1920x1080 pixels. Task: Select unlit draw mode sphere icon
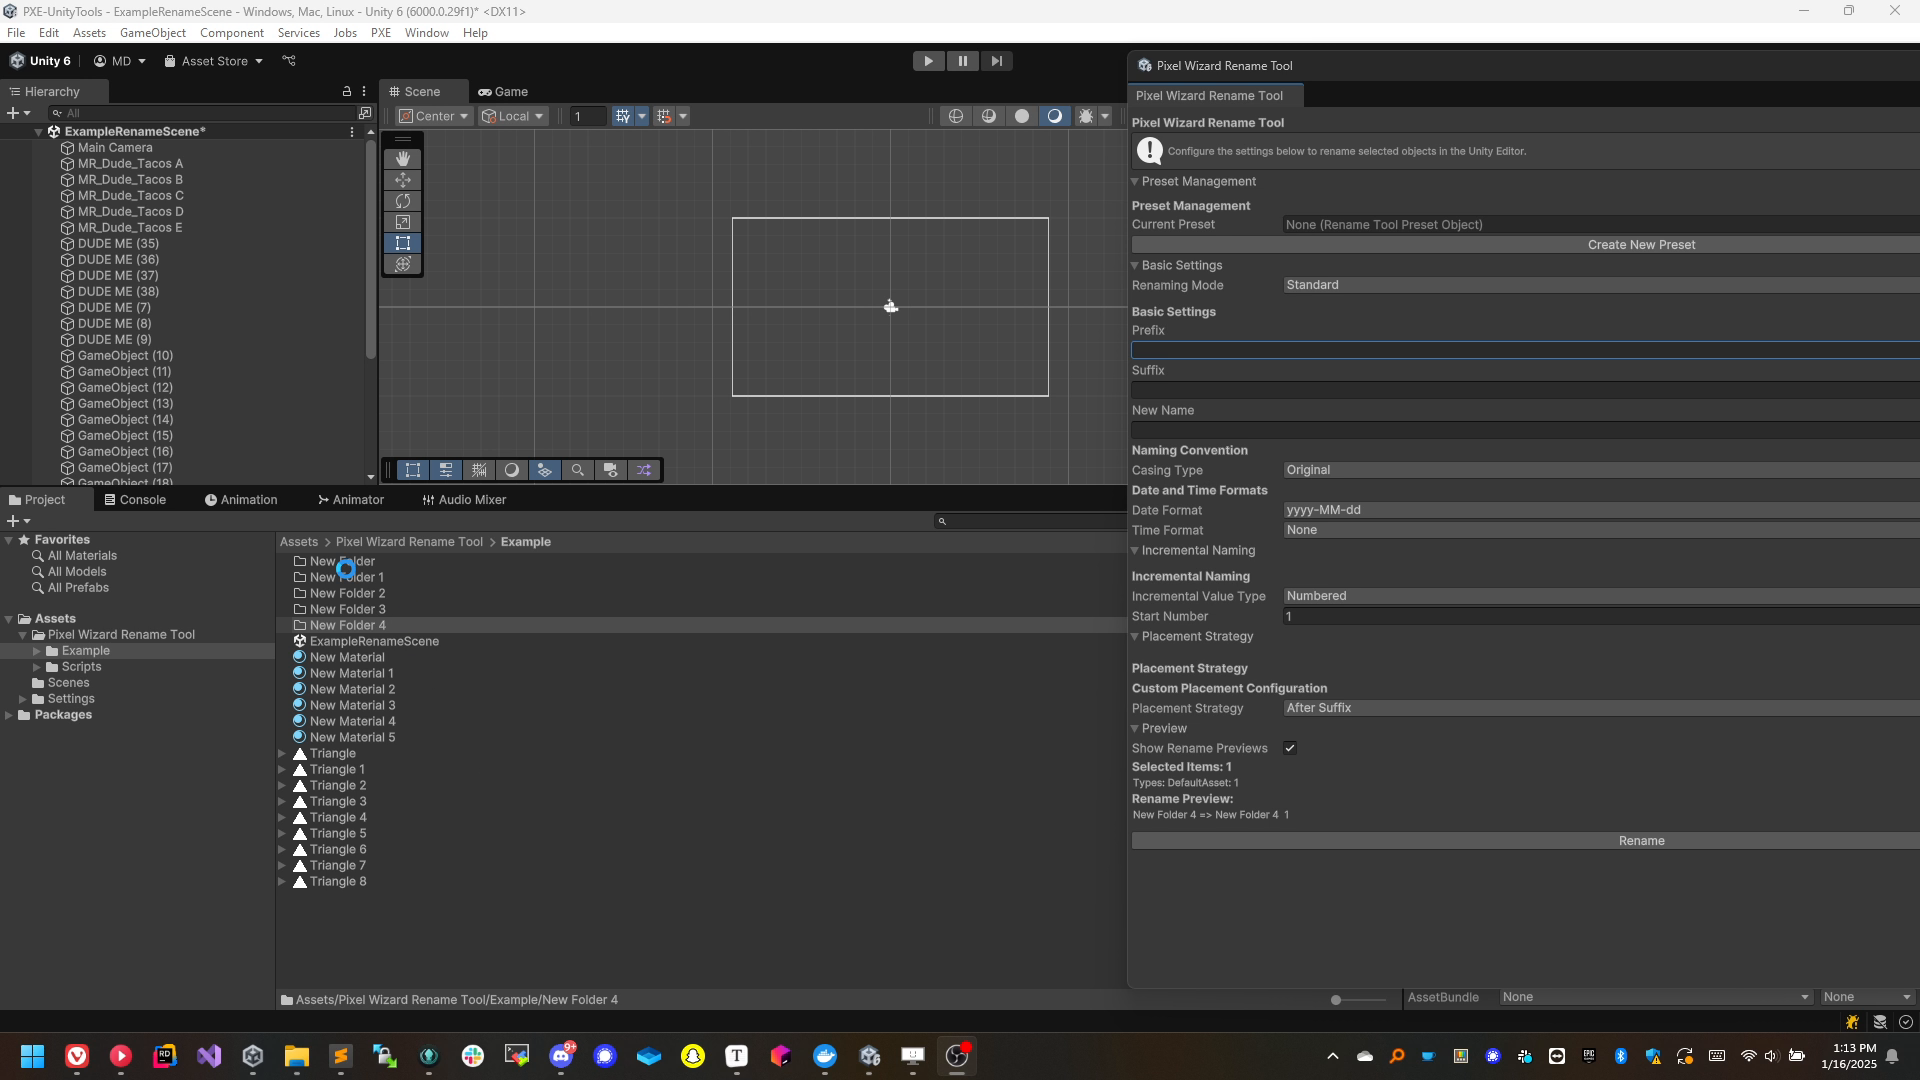[1022, 116]
